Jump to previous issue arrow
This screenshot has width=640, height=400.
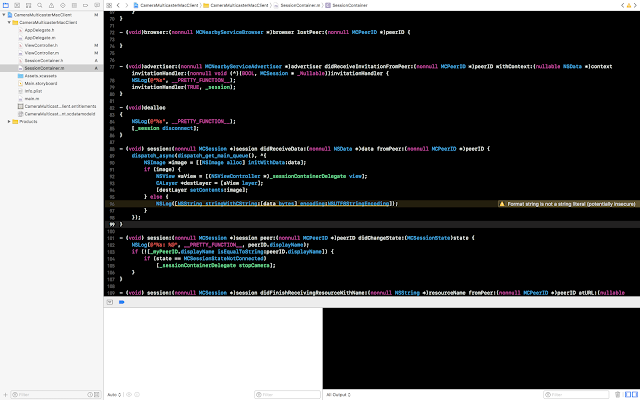click(x=622, y=5)
